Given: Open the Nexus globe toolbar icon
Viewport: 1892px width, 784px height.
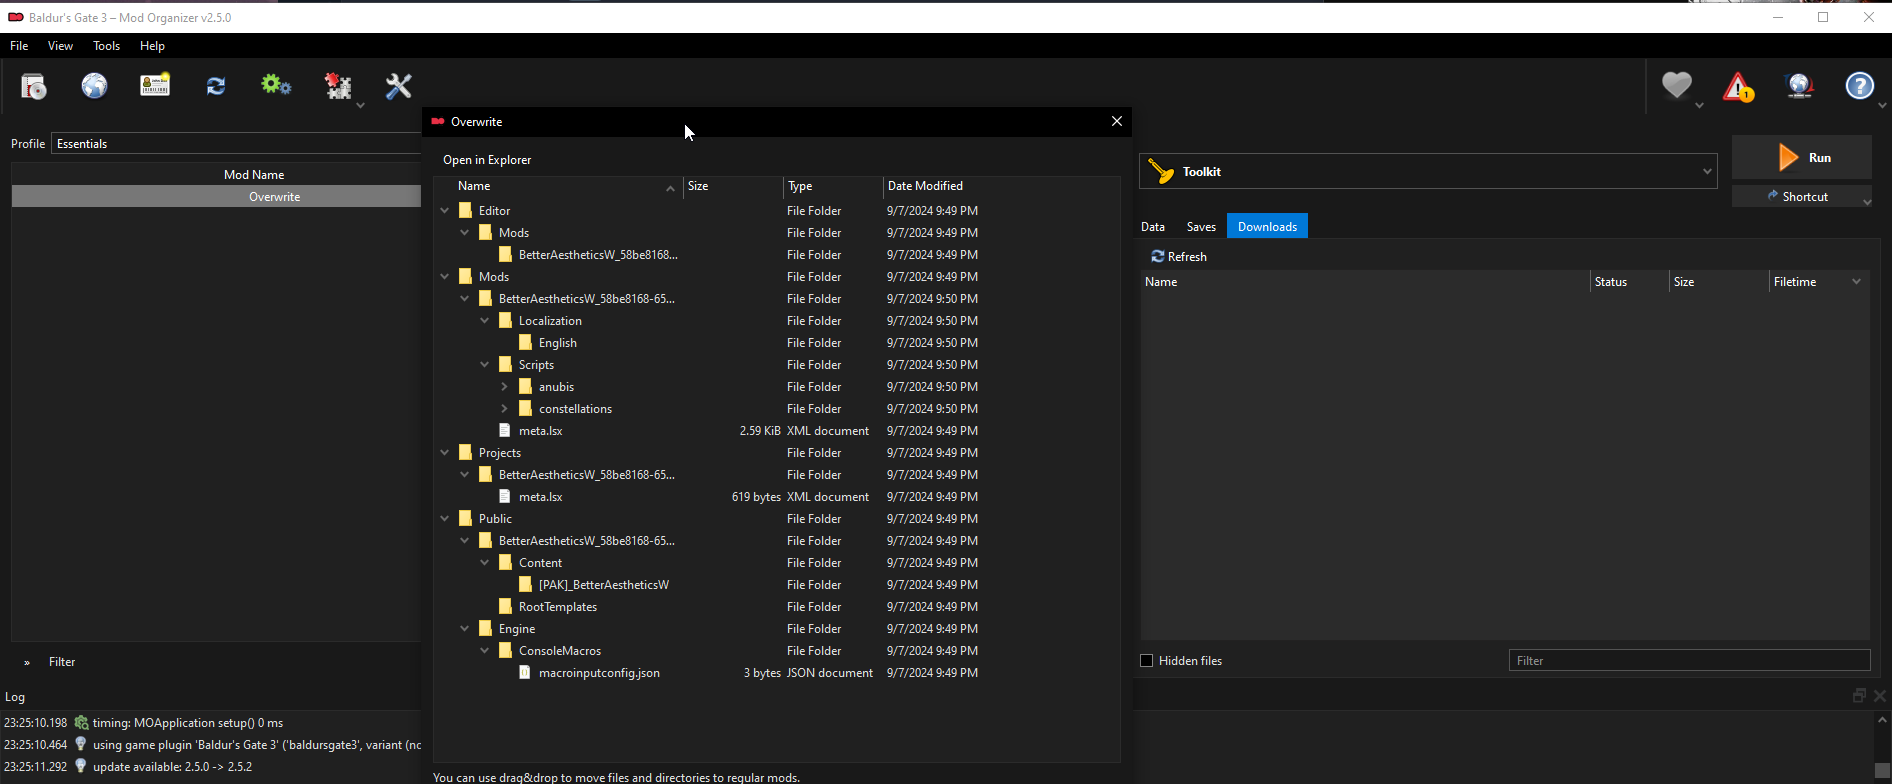Looking at the screenshot, I should coord(94,87).
